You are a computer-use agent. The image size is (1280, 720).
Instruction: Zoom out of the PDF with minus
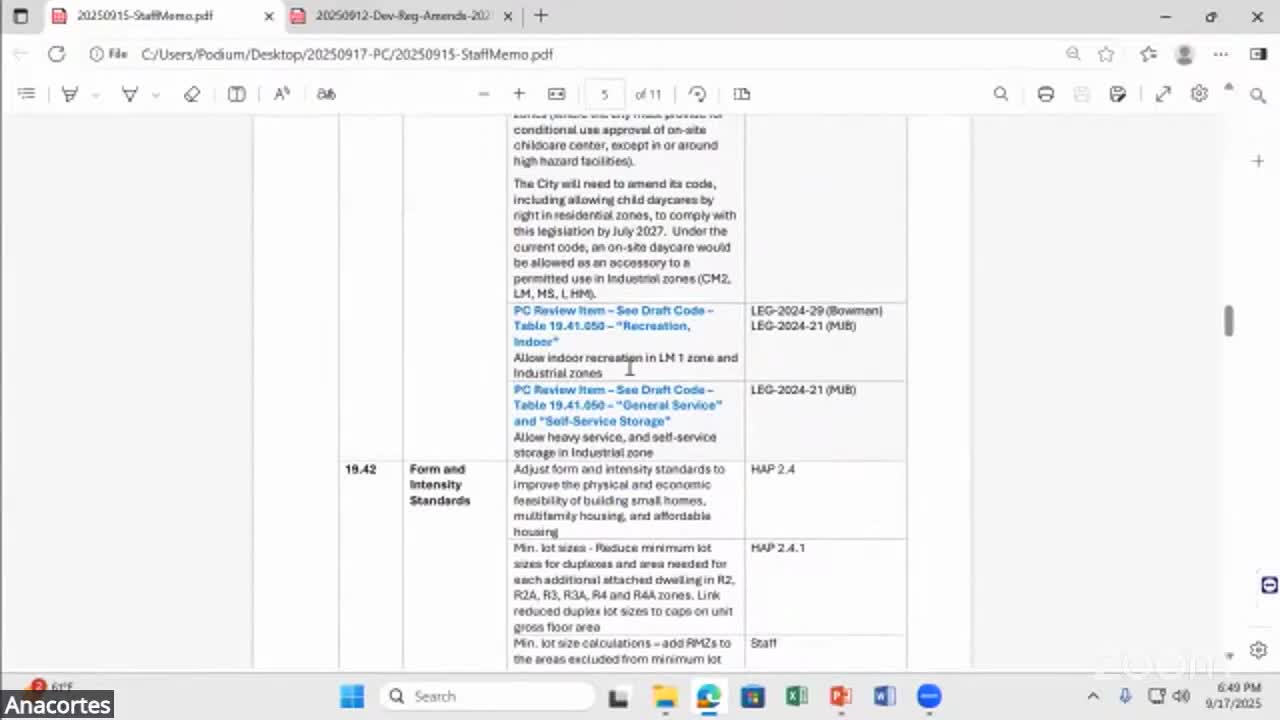[484, 94]
